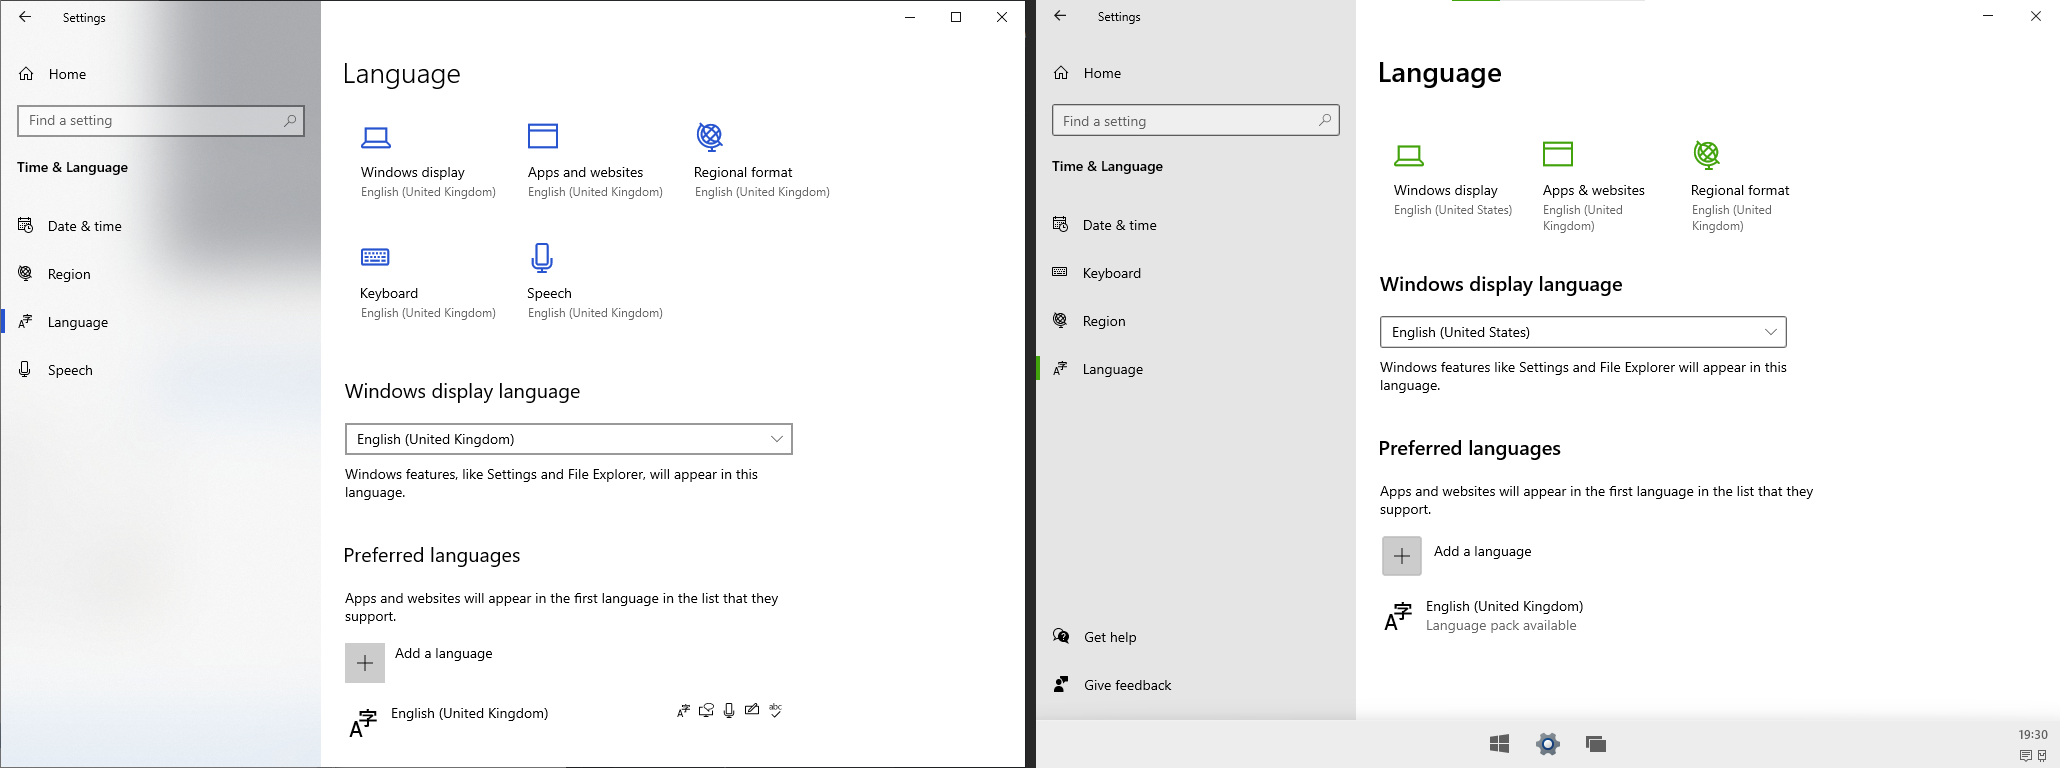The height and width of the screenshot is (768, 2060).
Task: Open Speech in left Settings sidebar
Action: (160, 370)
